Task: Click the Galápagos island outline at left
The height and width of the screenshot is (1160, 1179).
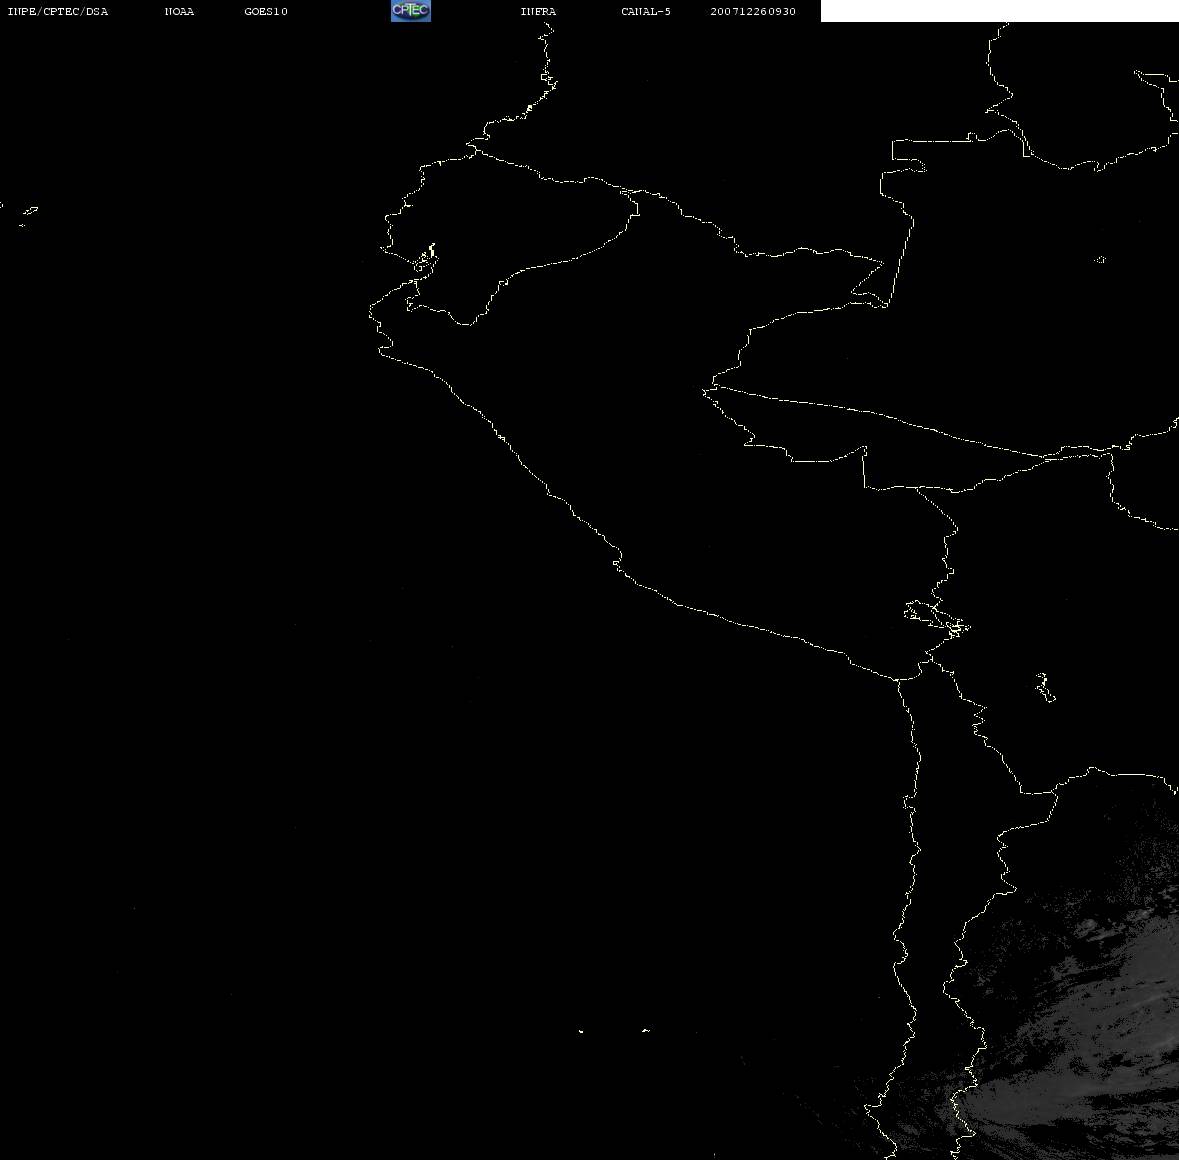Action: (x=29, y=212)
